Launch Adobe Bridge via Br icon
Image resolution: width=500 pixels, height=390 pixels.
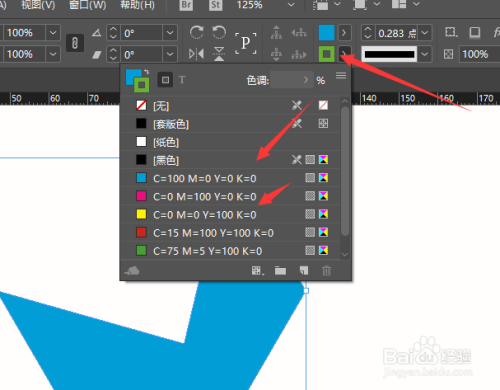click(186, 5)
